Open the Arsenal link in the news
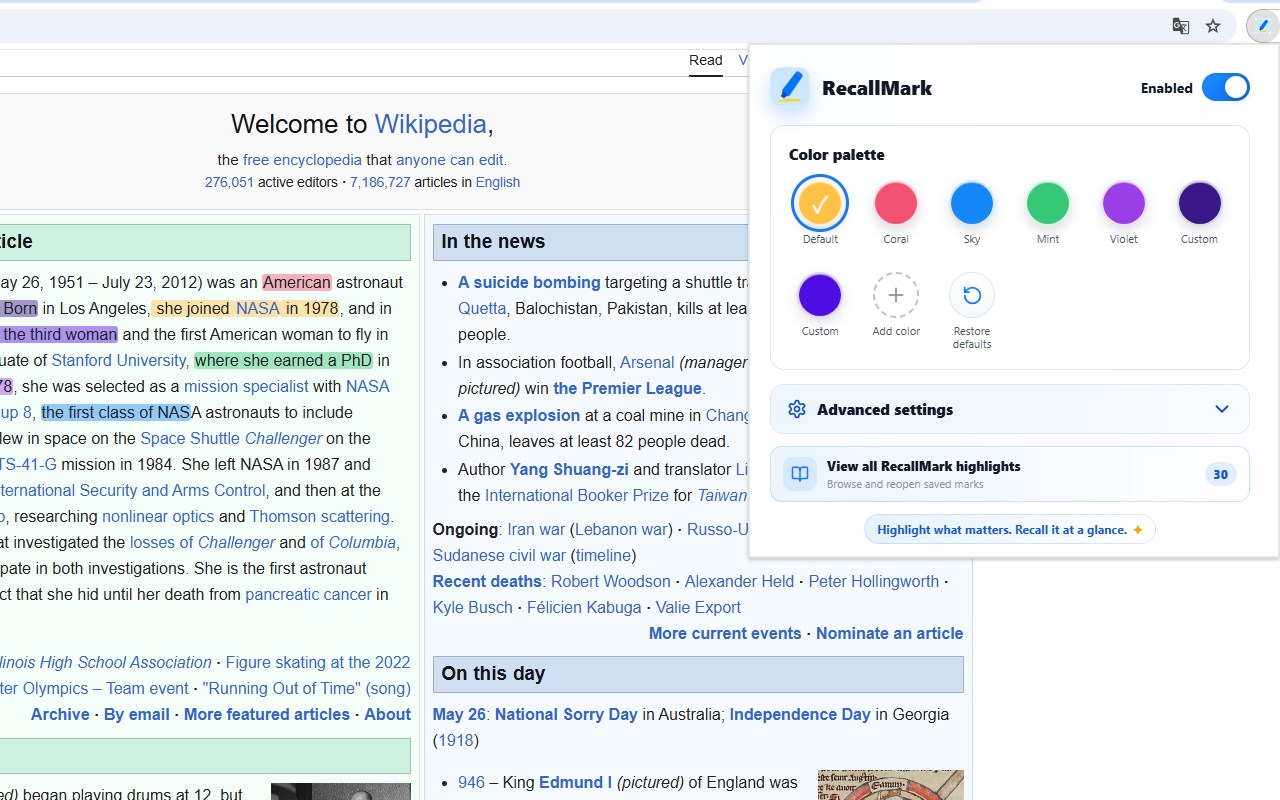1280x800 pixels. pos(647,363)
